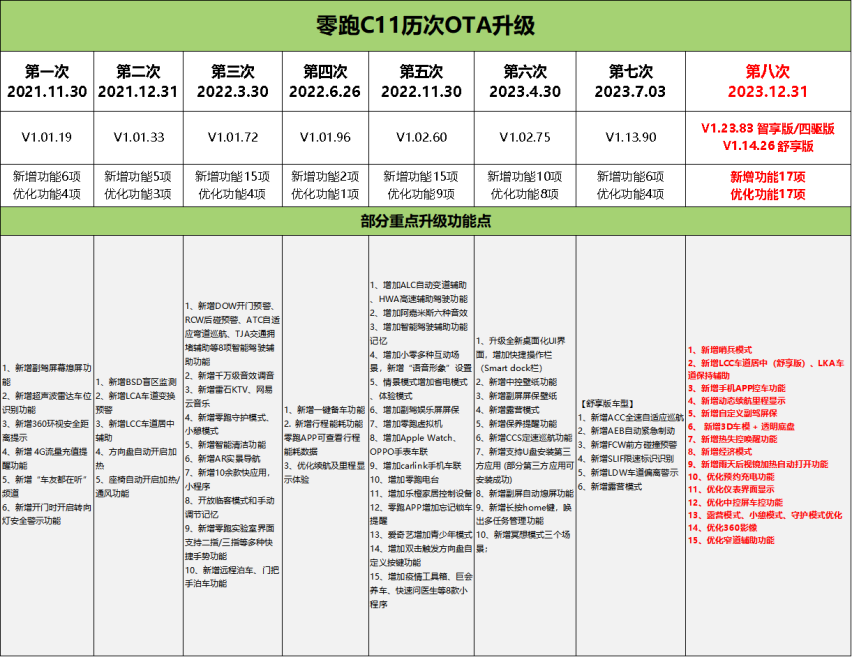Click red '8、新增经济模式' entry
The image size is (852, 657).
[720, 452]
